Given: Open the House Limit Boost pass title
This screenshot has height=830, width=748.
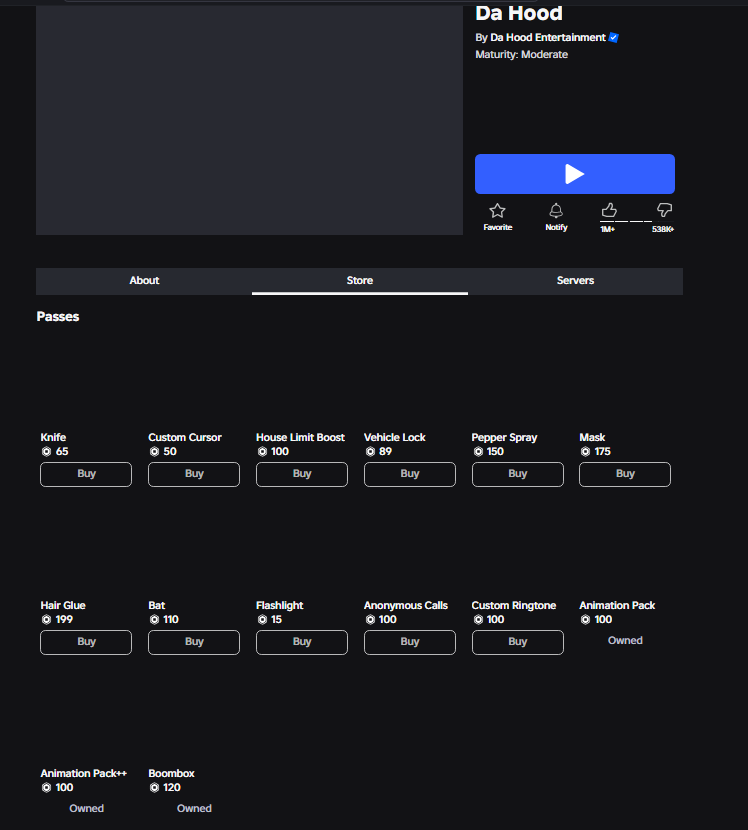Looking at the screenshot, I should click(x=300, y=437).
